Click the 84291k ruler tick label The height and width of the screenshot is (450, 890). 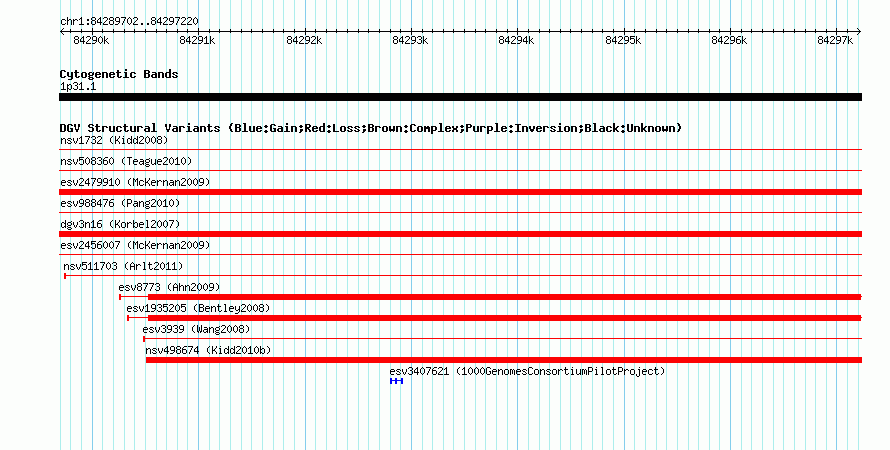point(198,40)
